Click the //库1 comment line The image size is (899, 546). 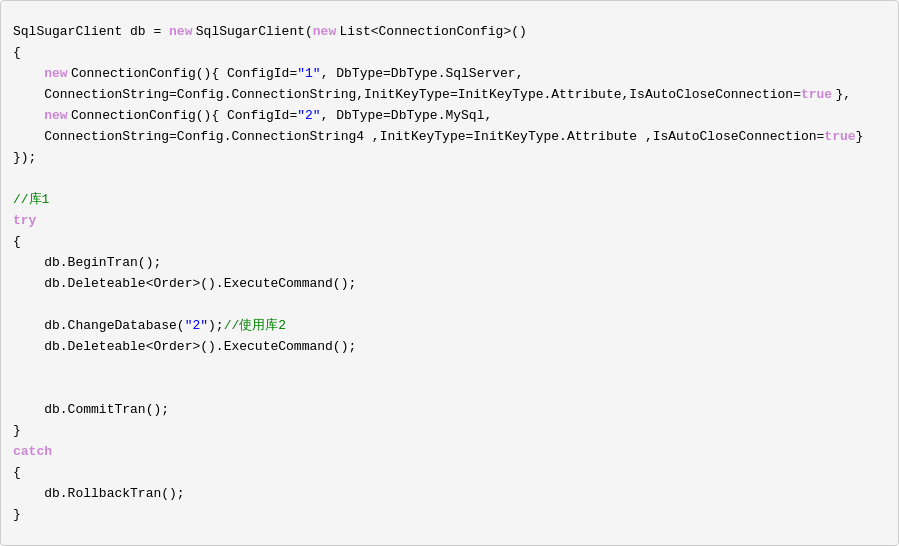tap(31, 200)
